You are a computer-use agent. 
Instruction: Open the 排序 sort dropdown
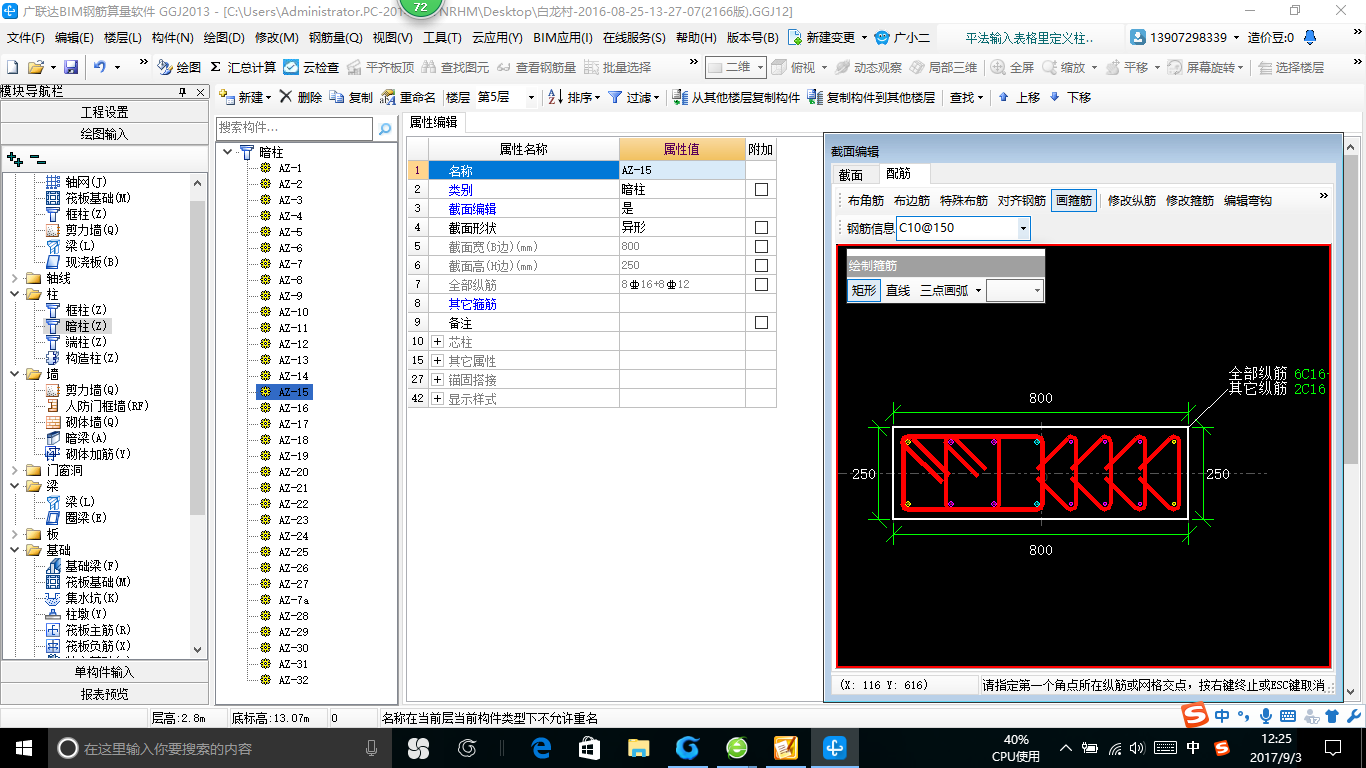coord(597,97)
